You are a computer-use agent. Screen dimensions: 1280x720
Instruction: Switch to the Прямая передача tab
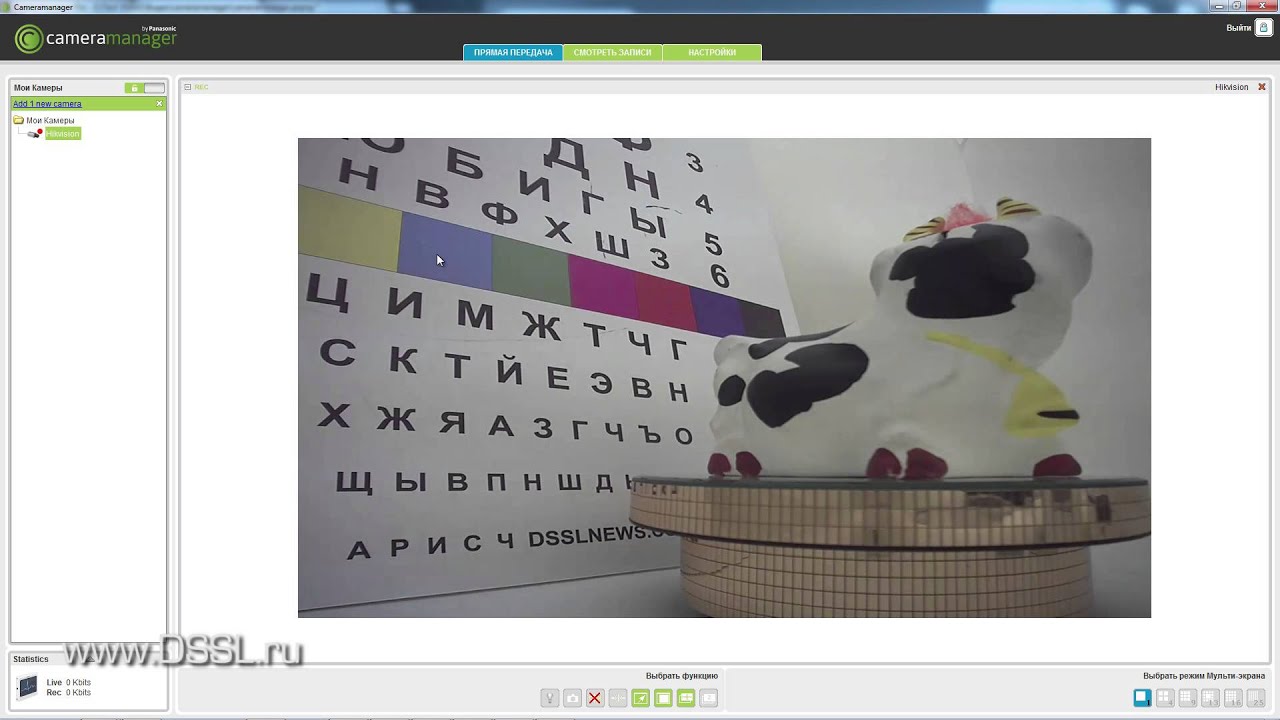(513, 52)
